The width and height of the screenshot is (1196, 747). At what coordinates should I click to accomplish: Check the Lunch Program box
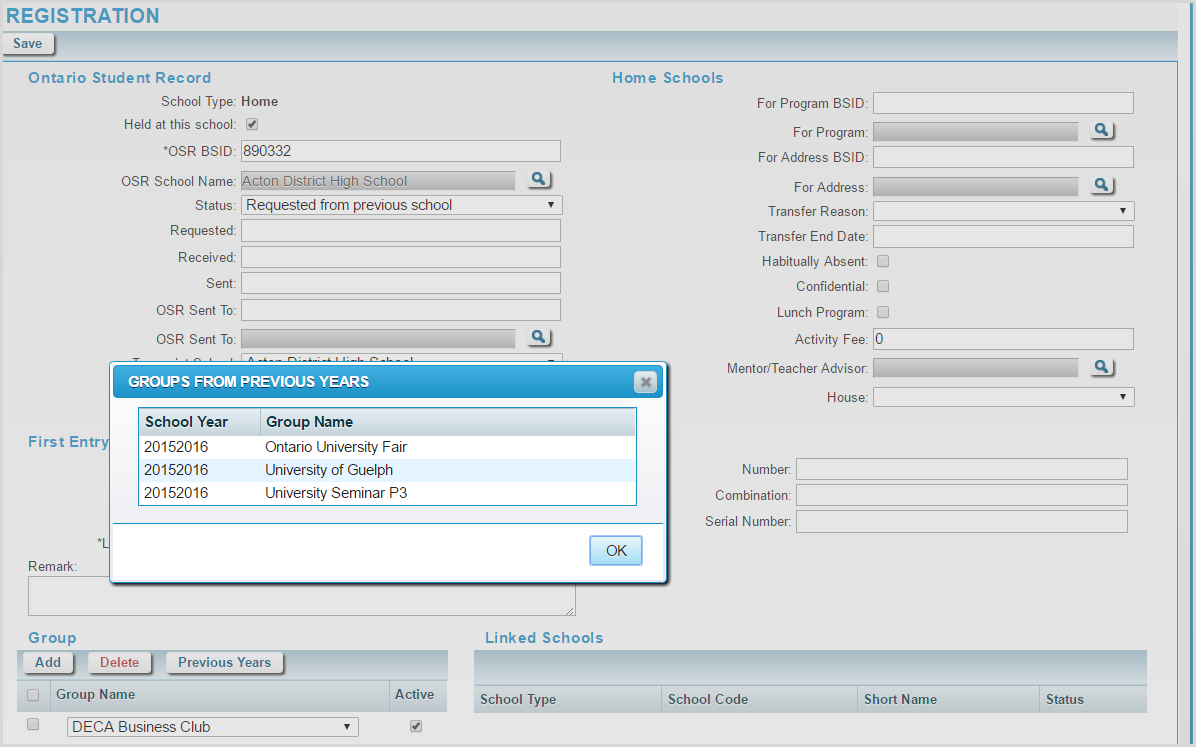click(x=883, y=312)
